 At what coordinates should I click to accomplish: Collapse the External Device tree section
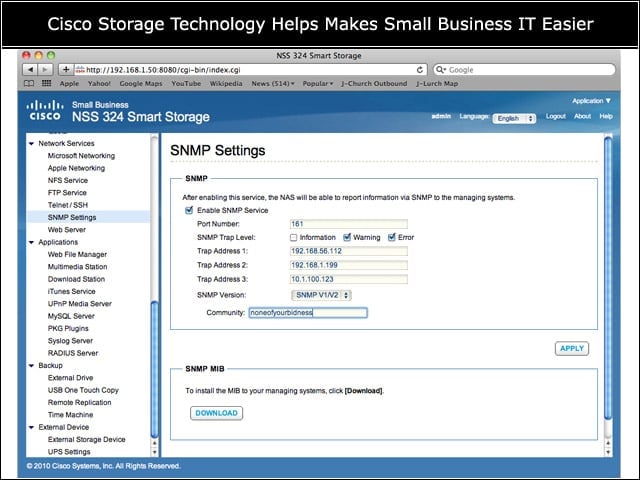point(31,427)
